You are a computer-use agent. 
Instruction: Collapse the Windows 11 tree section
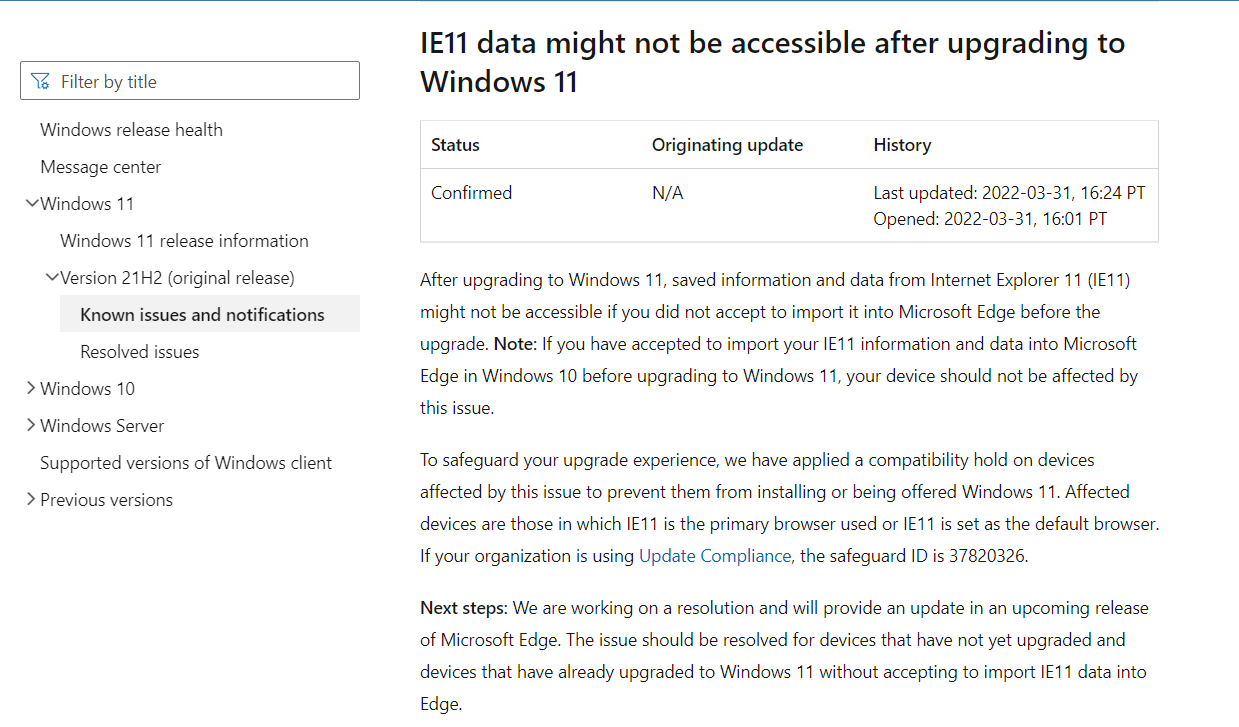click(x=32, y=203)
